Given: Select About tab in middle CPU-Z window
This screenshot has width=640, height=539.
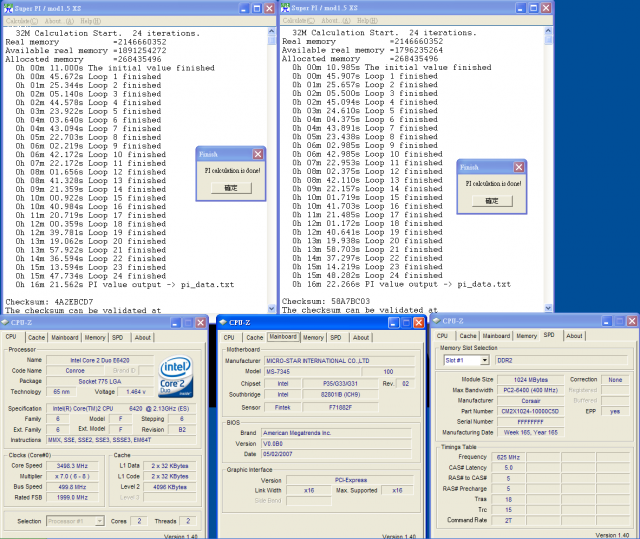Looking at the screenshot, I should [361, 337].
